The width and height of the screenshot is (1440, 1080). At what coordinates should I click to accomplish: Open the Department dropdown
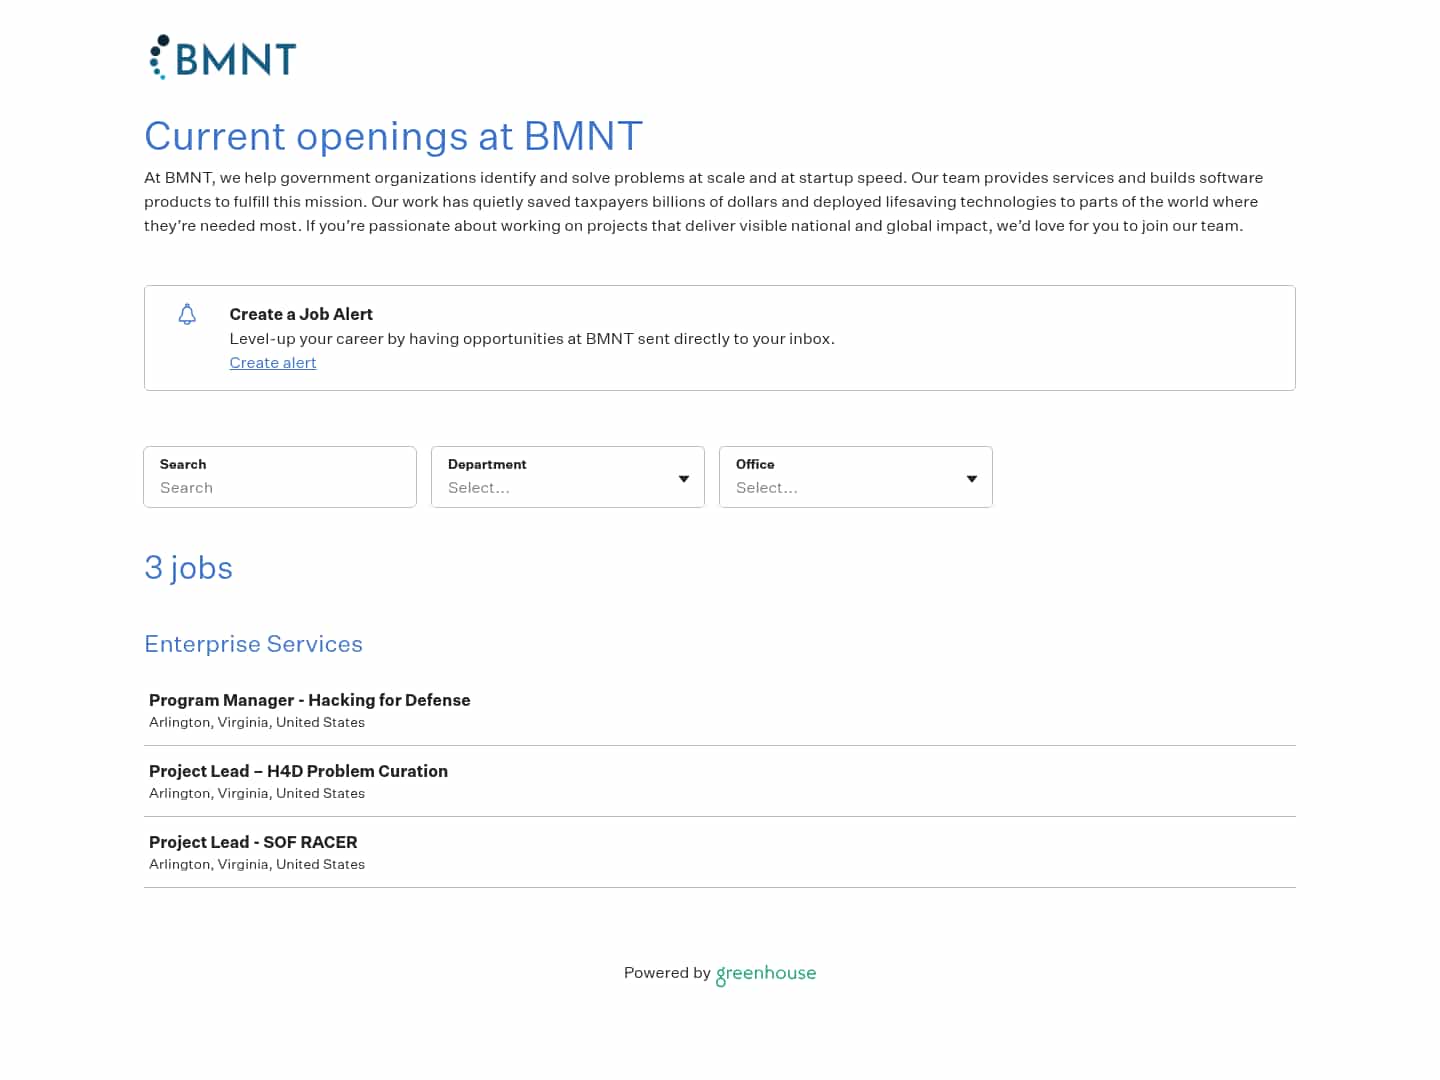point(568,477)
